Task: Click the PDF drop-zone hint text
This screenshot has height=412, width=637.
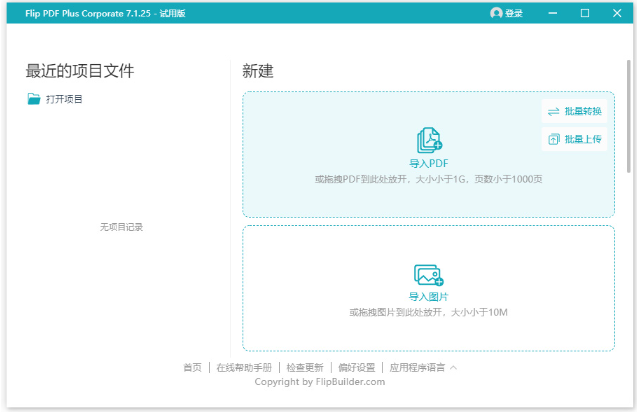Action: coord(429,179)
